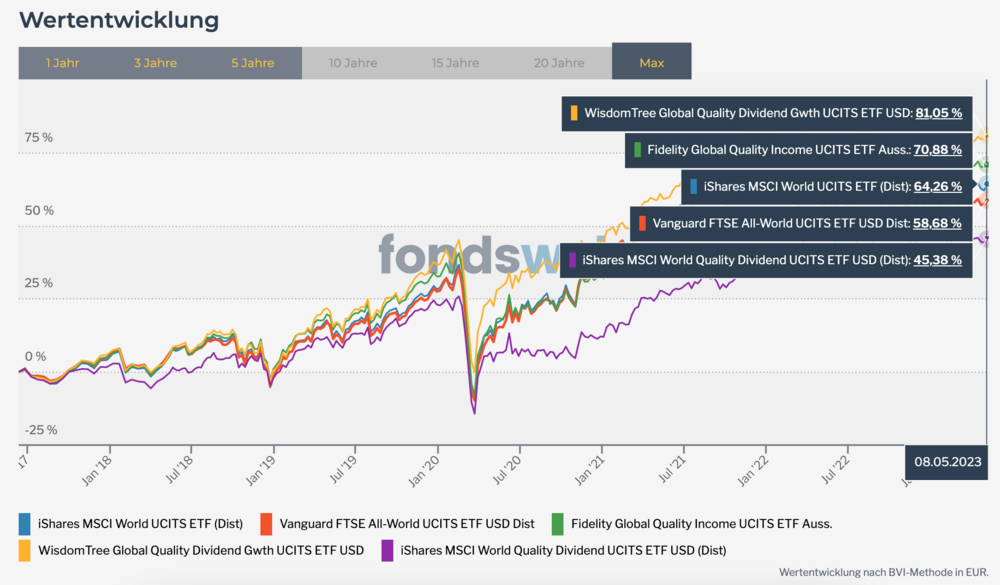Click the blue iShares MSCI World legend swatch
The height and width of the screenshot is (585, 1000).
tap(25, 524)
